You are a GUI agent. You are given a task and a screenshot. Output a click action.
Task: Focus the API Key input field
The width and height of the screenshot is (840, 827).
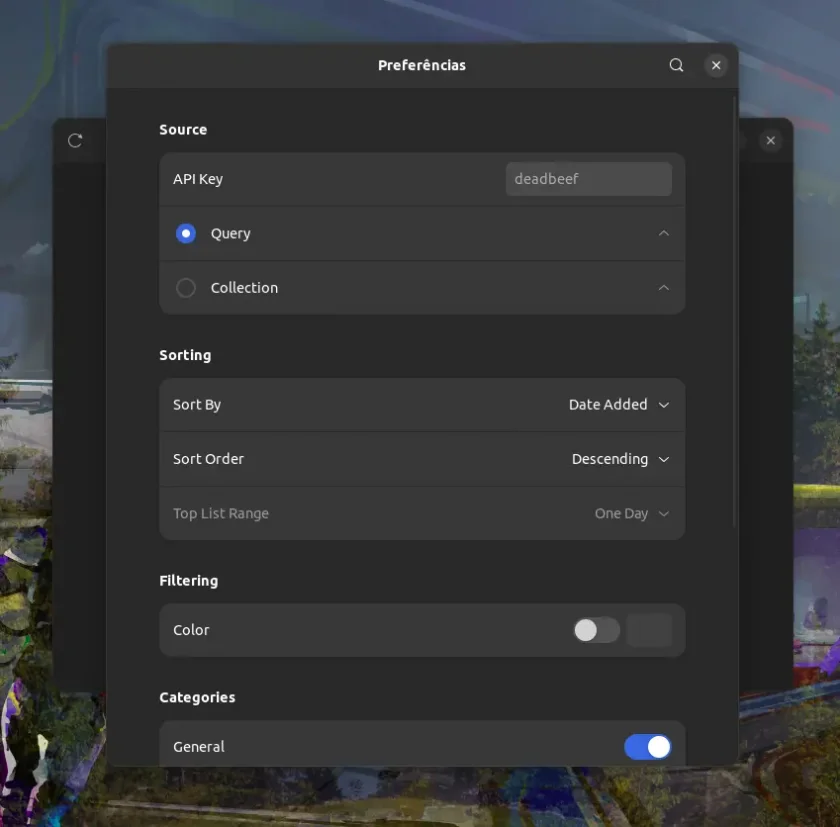tap(588, 179)
